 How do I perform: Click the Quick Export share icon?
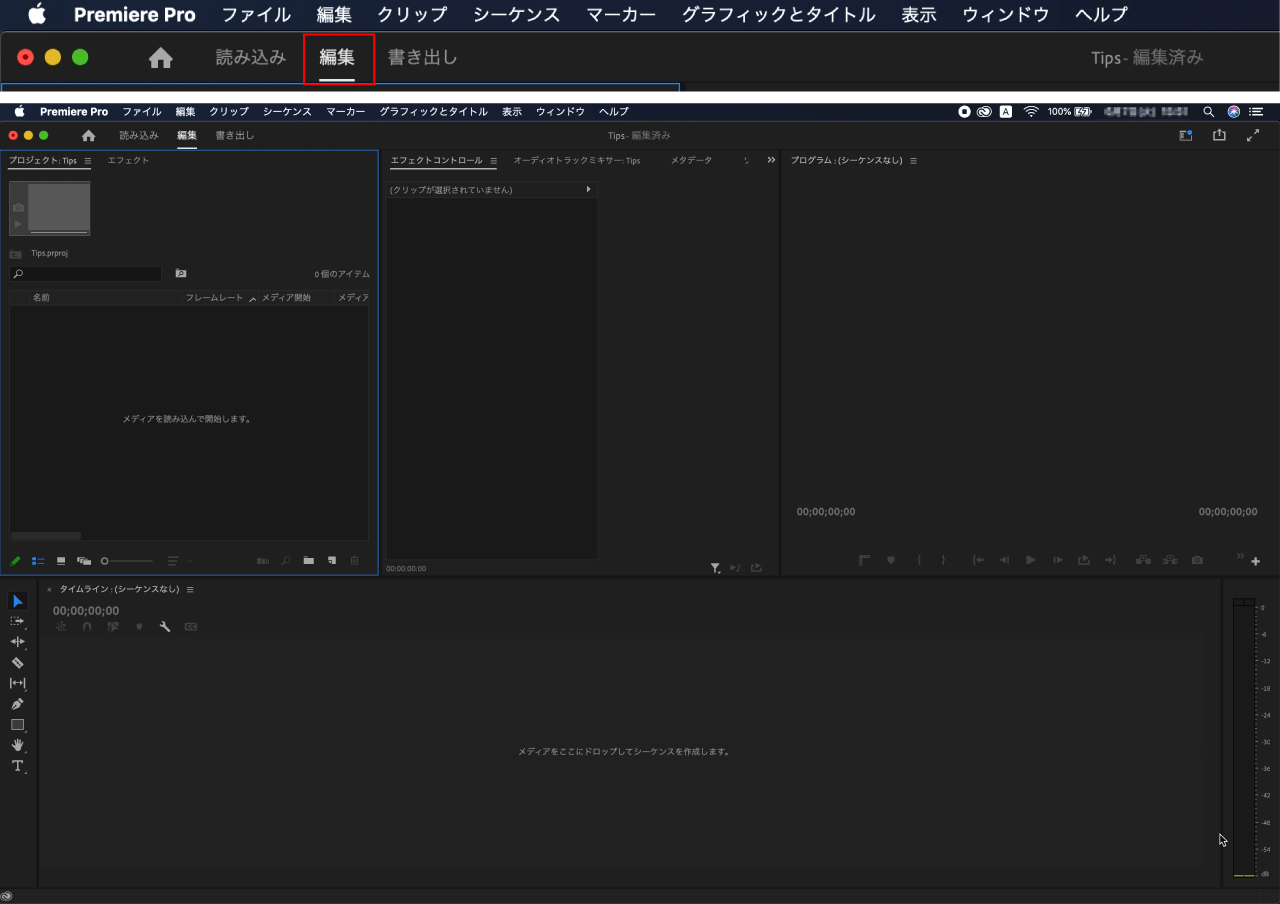pyautogui.click(x=1219, y=135)
